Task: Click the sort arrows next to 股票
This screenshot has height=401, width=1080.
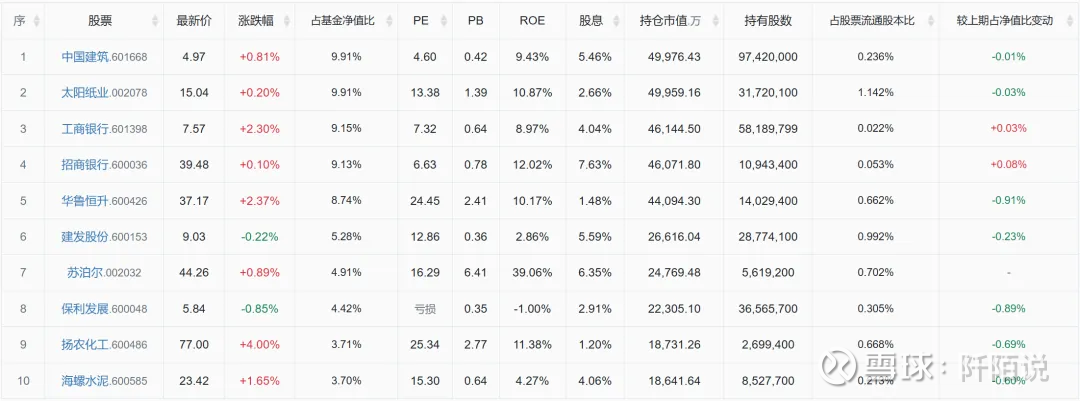Action: (155, 21)
